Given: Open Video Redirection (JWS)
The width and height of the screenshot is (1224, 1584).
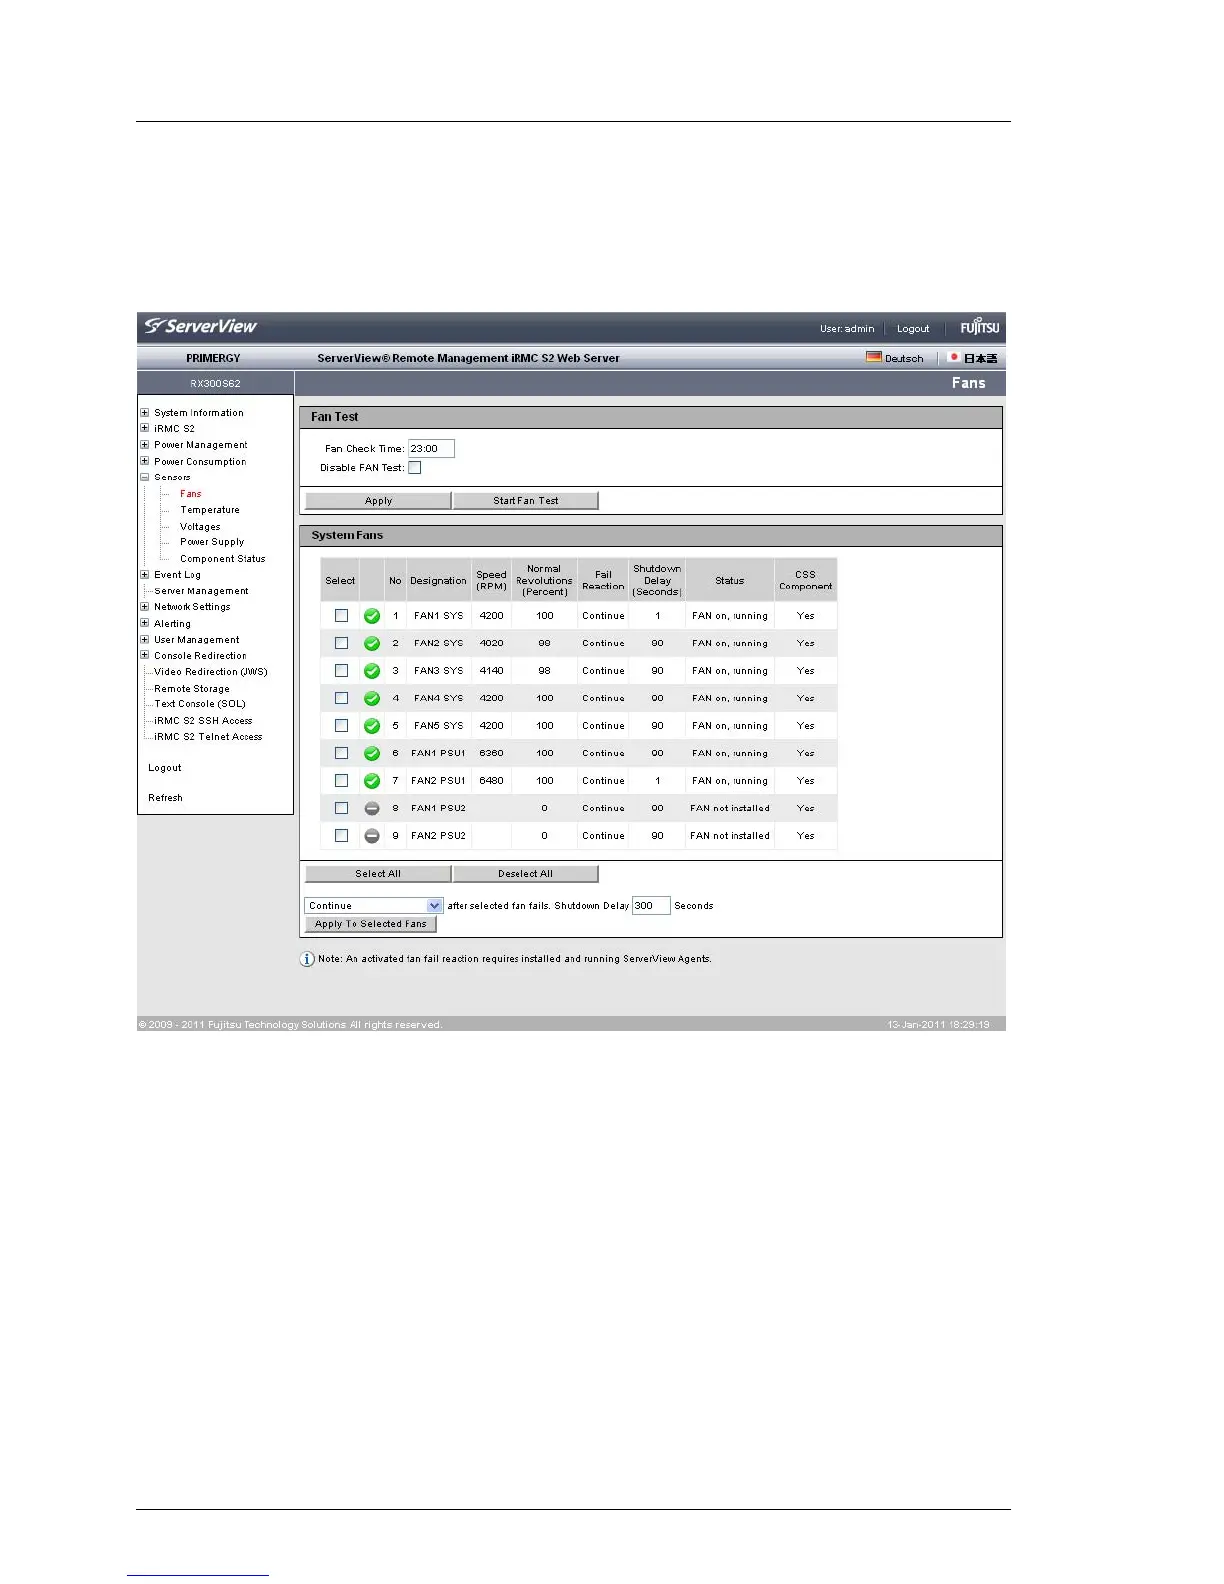Looking at the screenshot, I should pos(211,672).
